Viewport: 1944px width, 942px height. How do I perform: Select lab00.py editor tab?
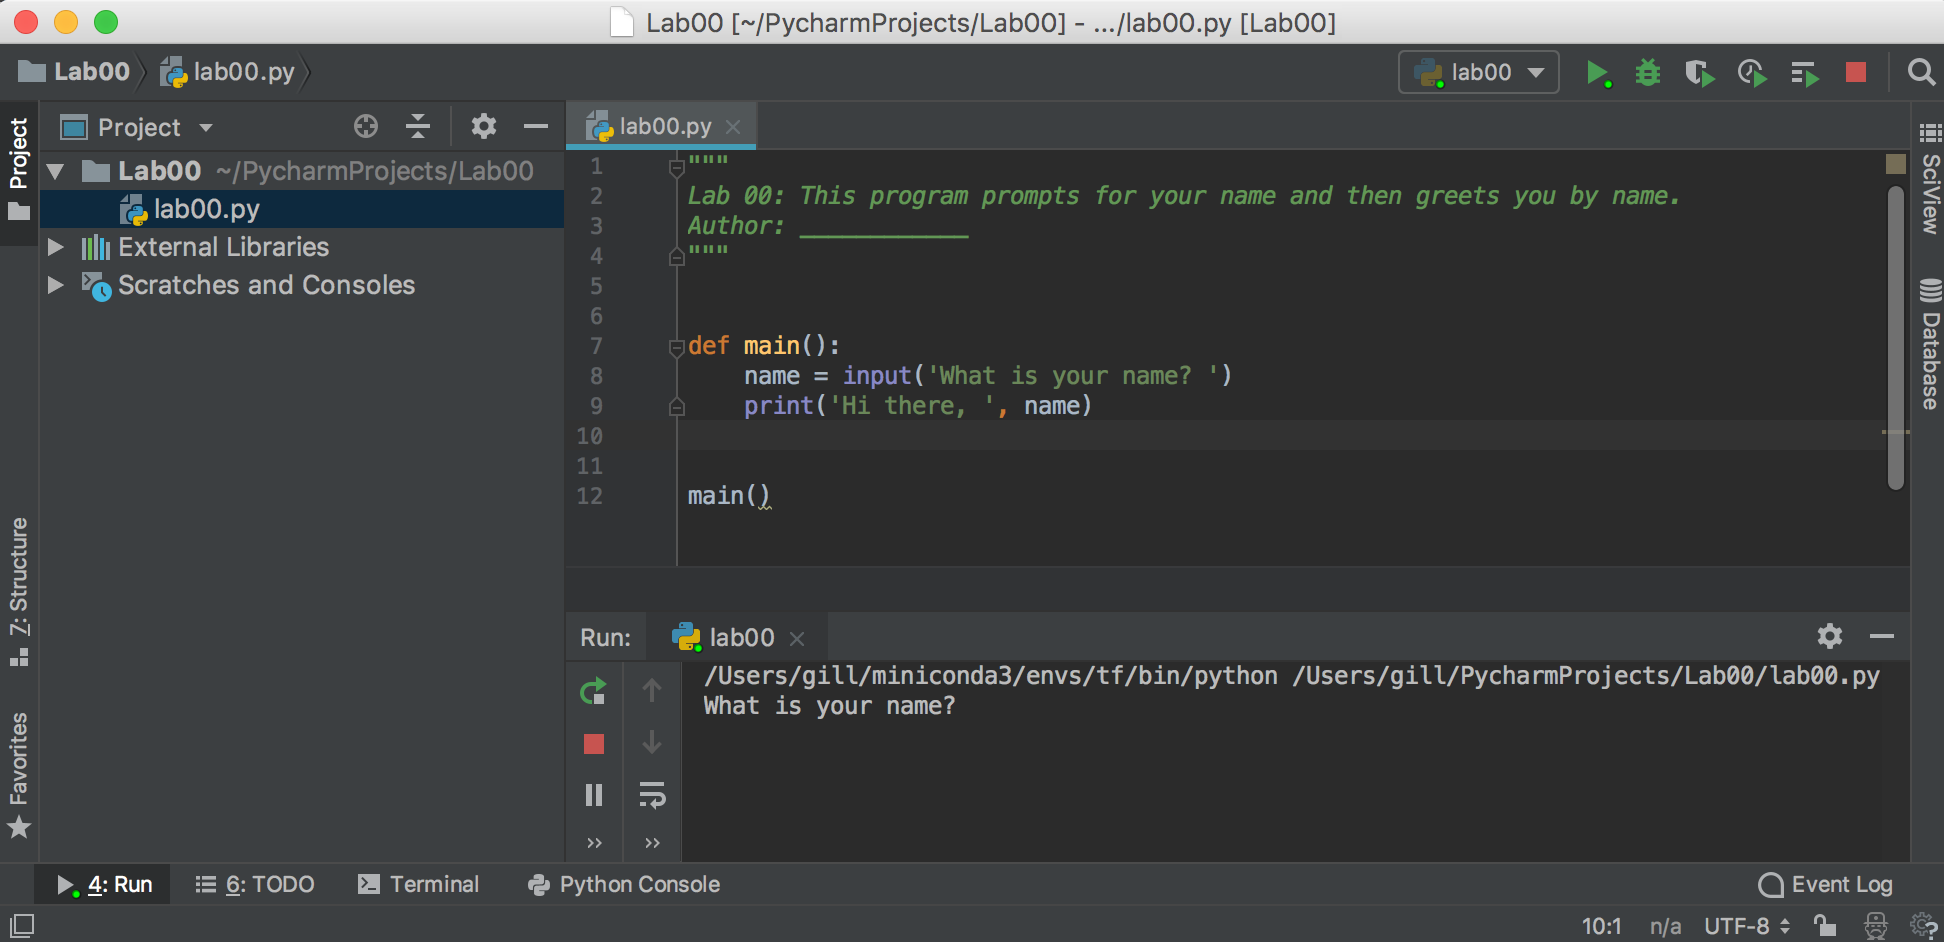(x=661, y=126)
